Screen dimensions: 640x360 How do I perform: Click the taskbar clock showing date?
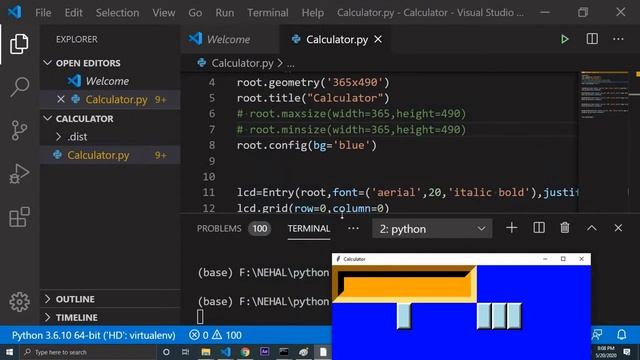pyautogui.click(x=606, y=352)
